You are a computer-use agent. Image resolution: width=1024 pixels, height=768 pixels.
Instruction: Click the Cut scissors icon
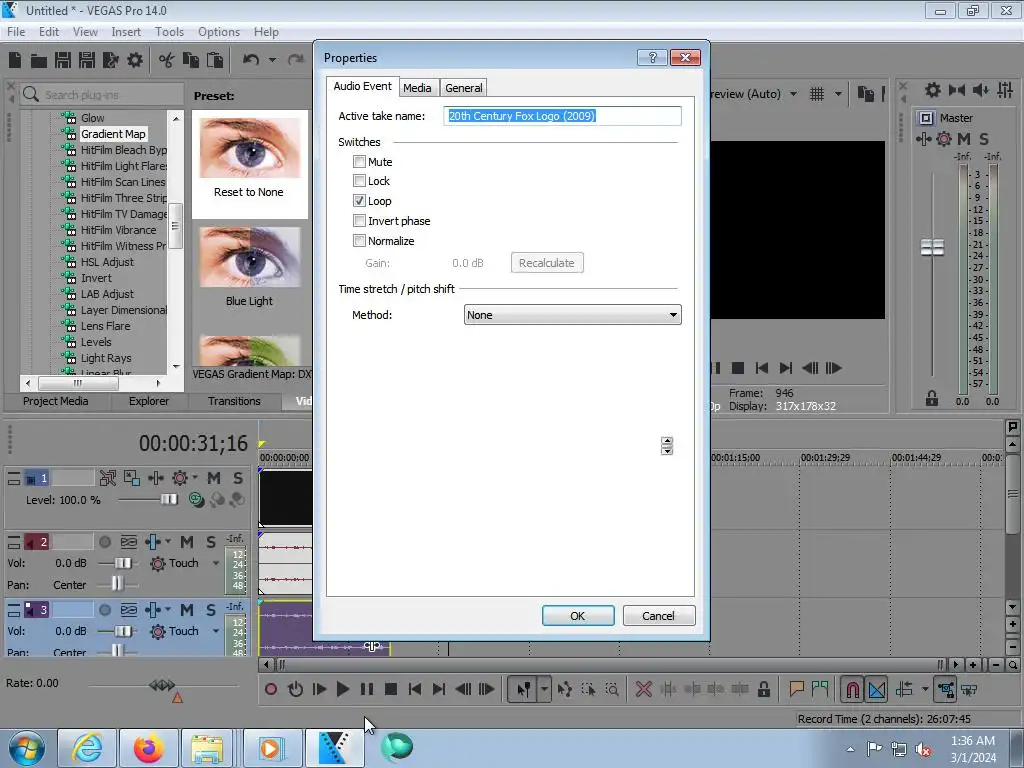[x=167, y=60]
